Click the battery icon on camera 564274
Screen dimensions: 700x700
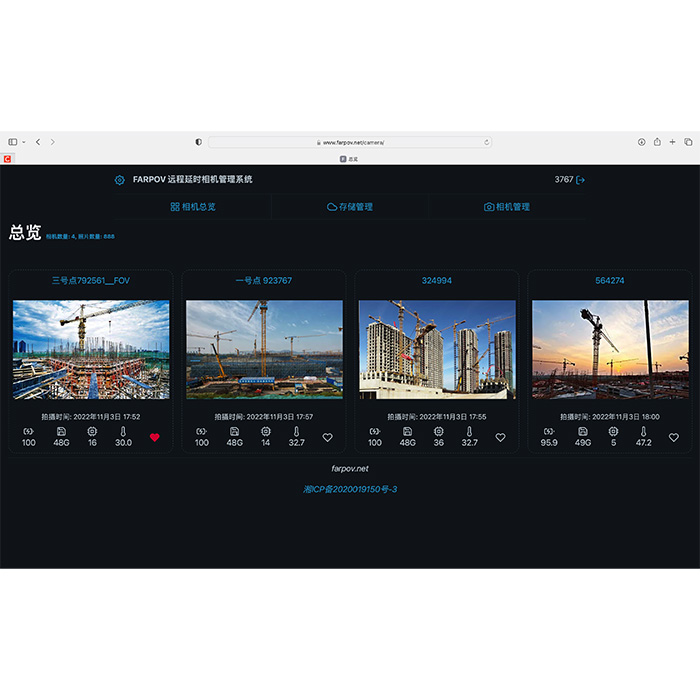[547, 431]
